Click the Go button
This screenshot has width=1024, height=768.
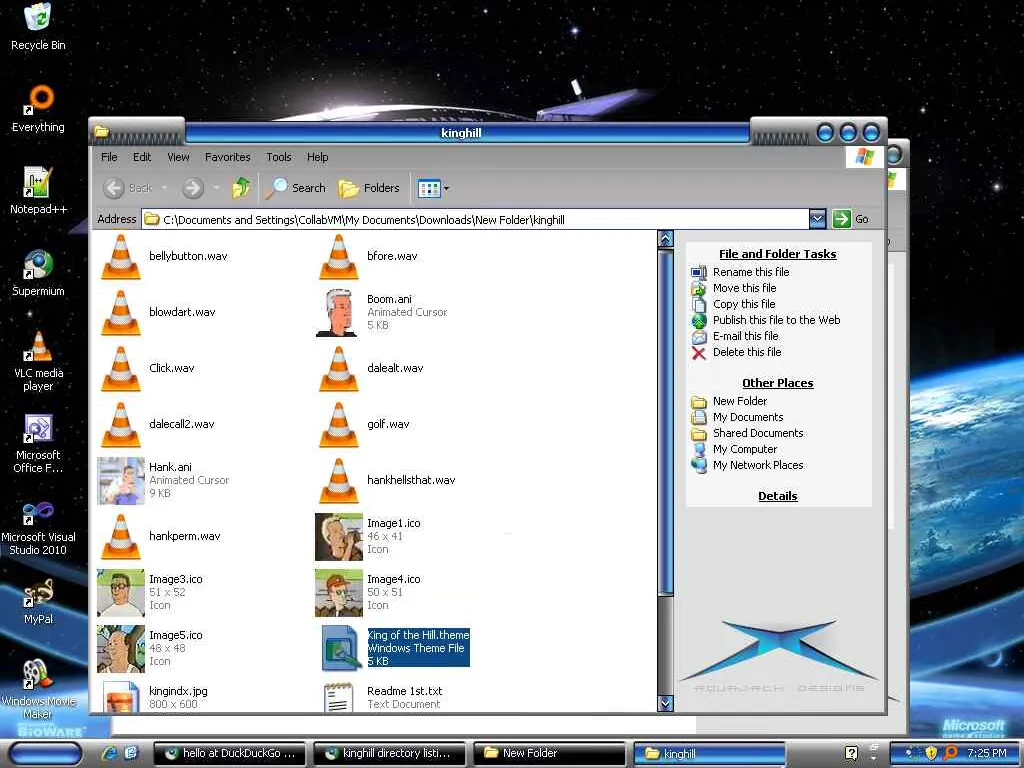851,219
